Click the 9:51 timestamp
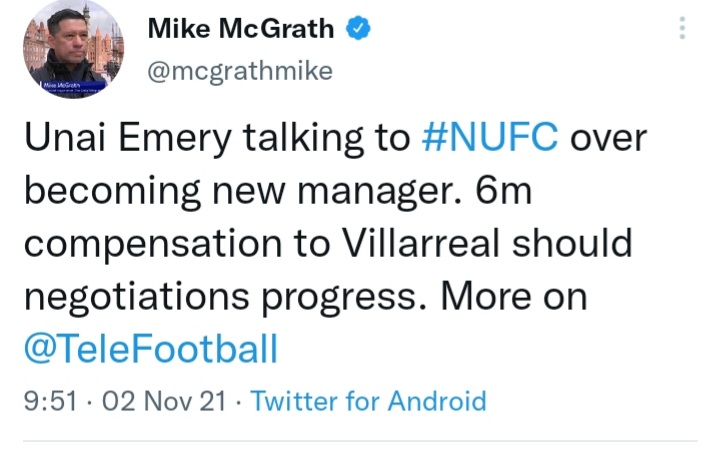The image size is (707, 455). (47, 402)
